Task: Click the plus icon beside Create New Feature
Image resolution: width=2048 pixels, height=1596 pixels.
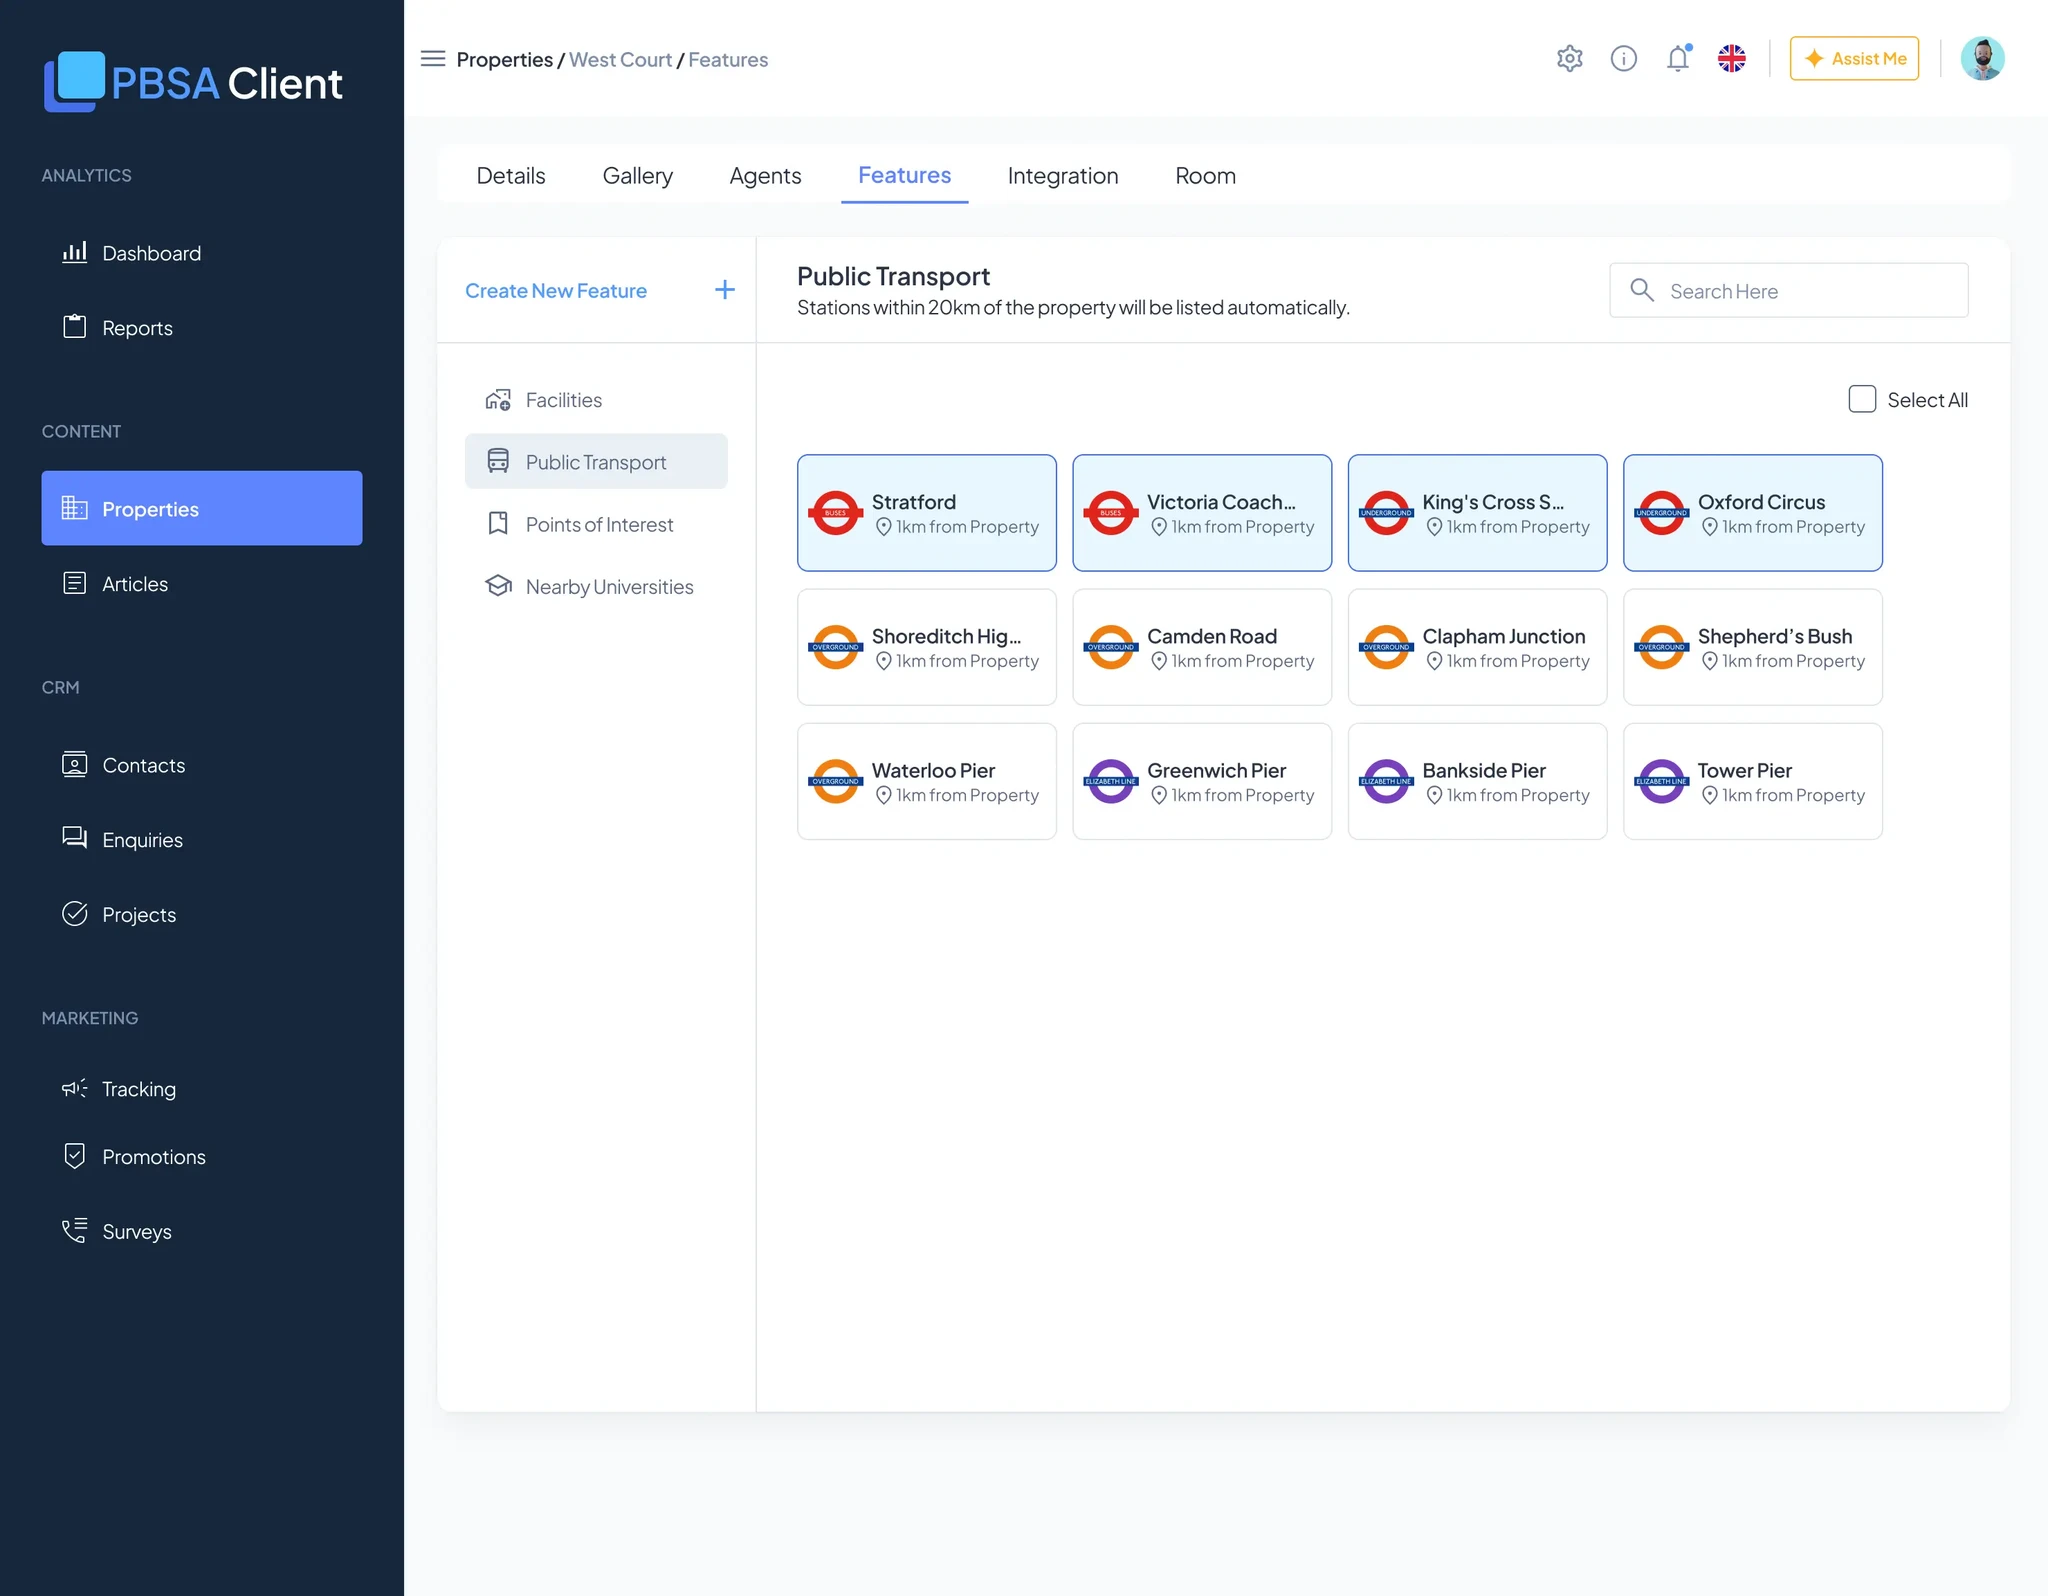Action: (725, 290)
